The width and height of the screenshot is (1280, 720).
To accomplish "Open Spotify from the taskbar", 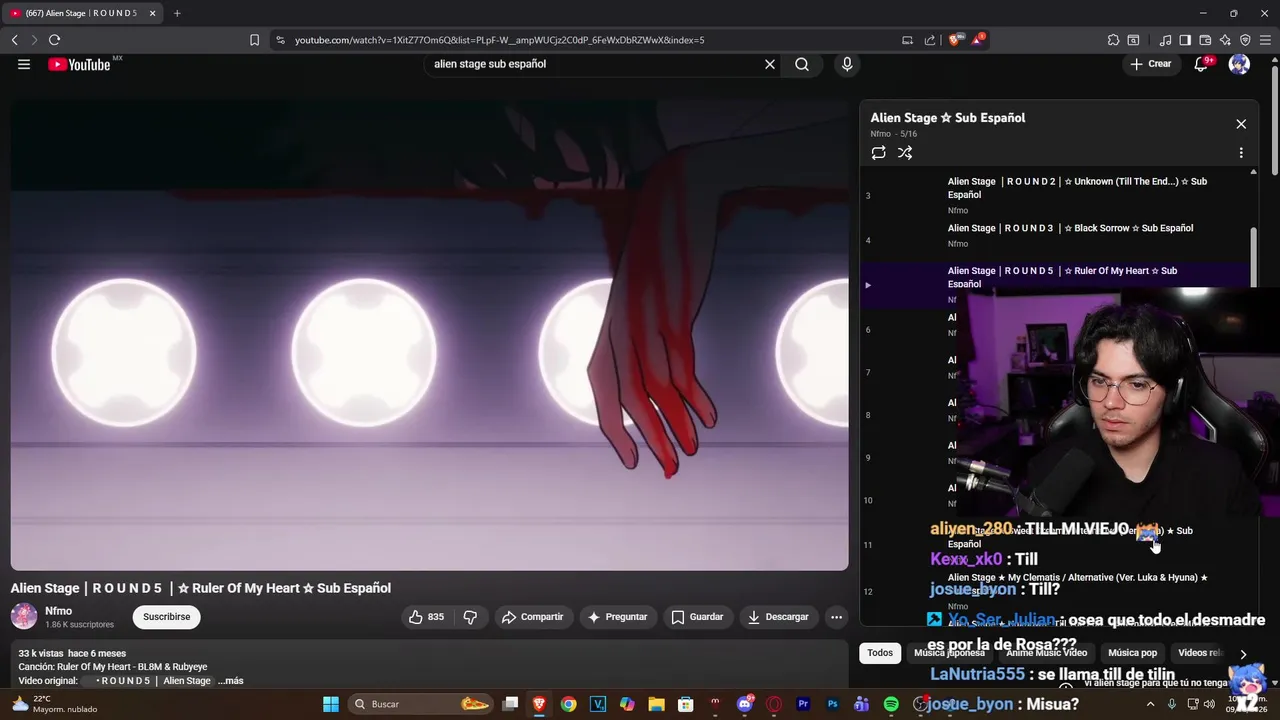I will (x=891, y=704).
